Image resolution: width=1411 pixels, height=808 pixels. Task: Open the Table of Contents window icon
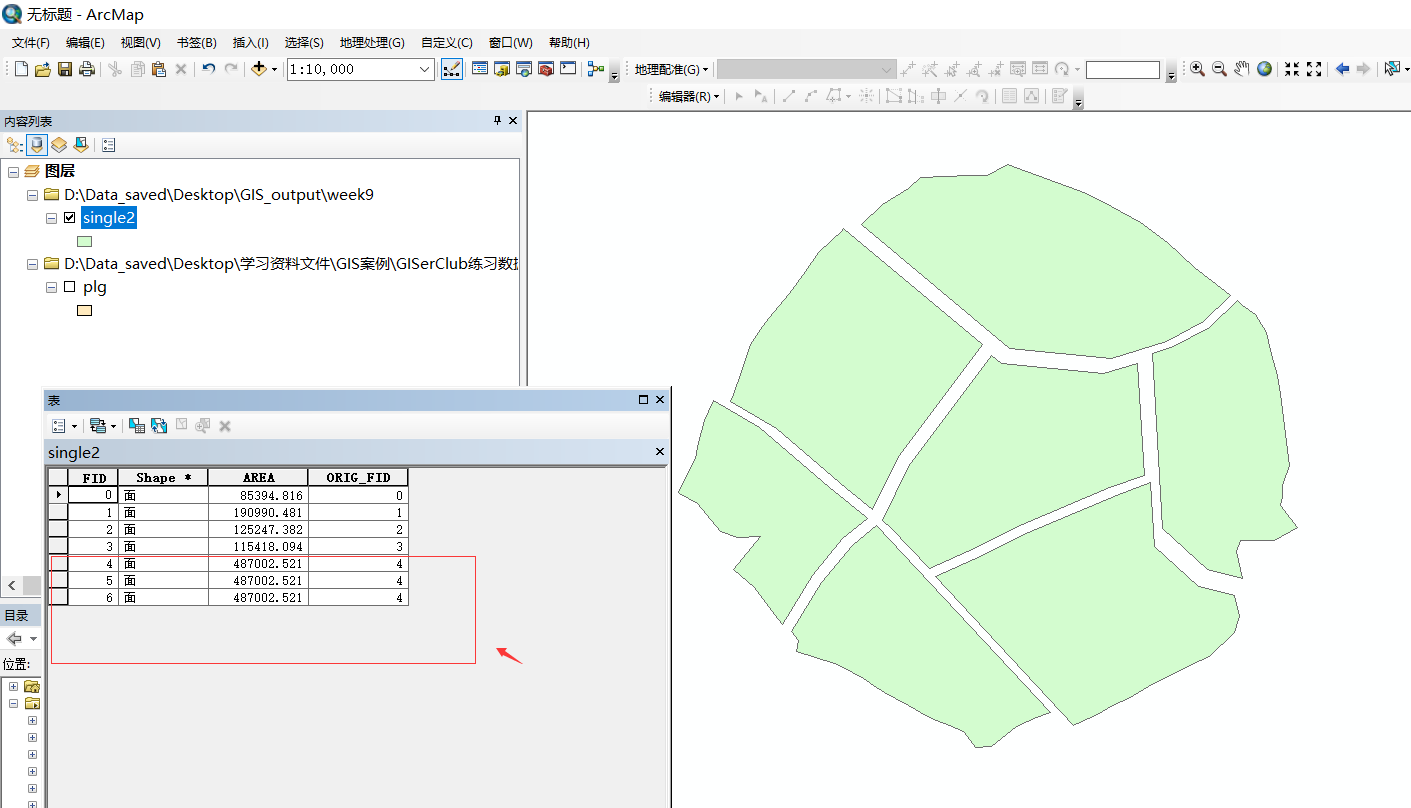480,69
